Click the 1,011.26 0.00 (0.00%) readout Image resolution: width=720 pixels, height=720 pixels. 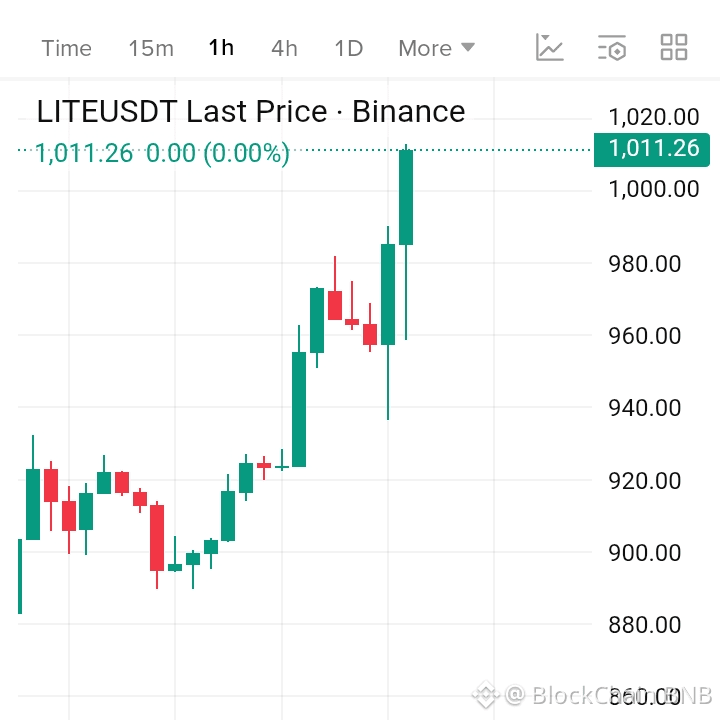pos(163,153)
